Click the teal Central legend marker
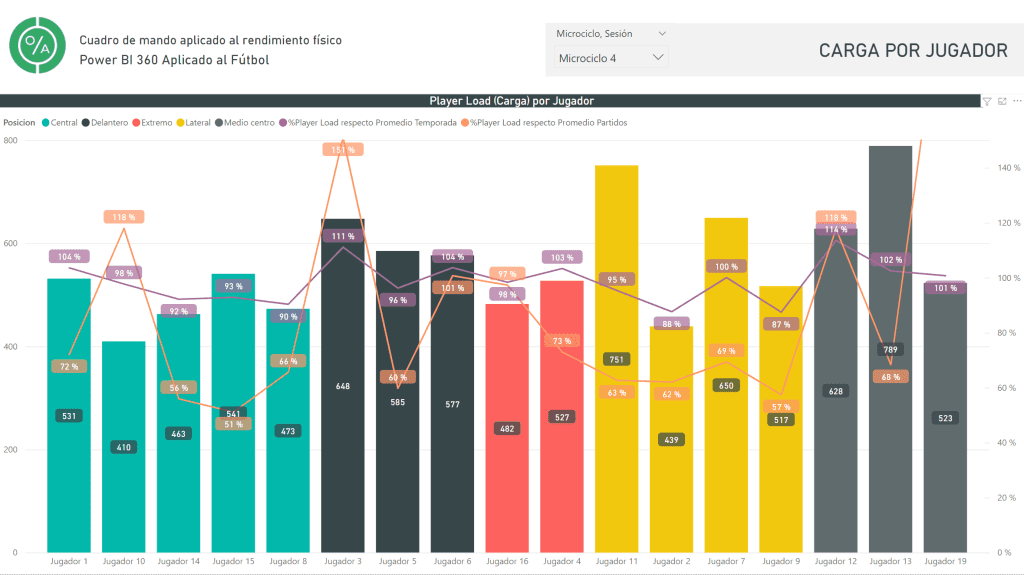The width and height of the screenshot is (1024, 575). [x=46, y=122]
